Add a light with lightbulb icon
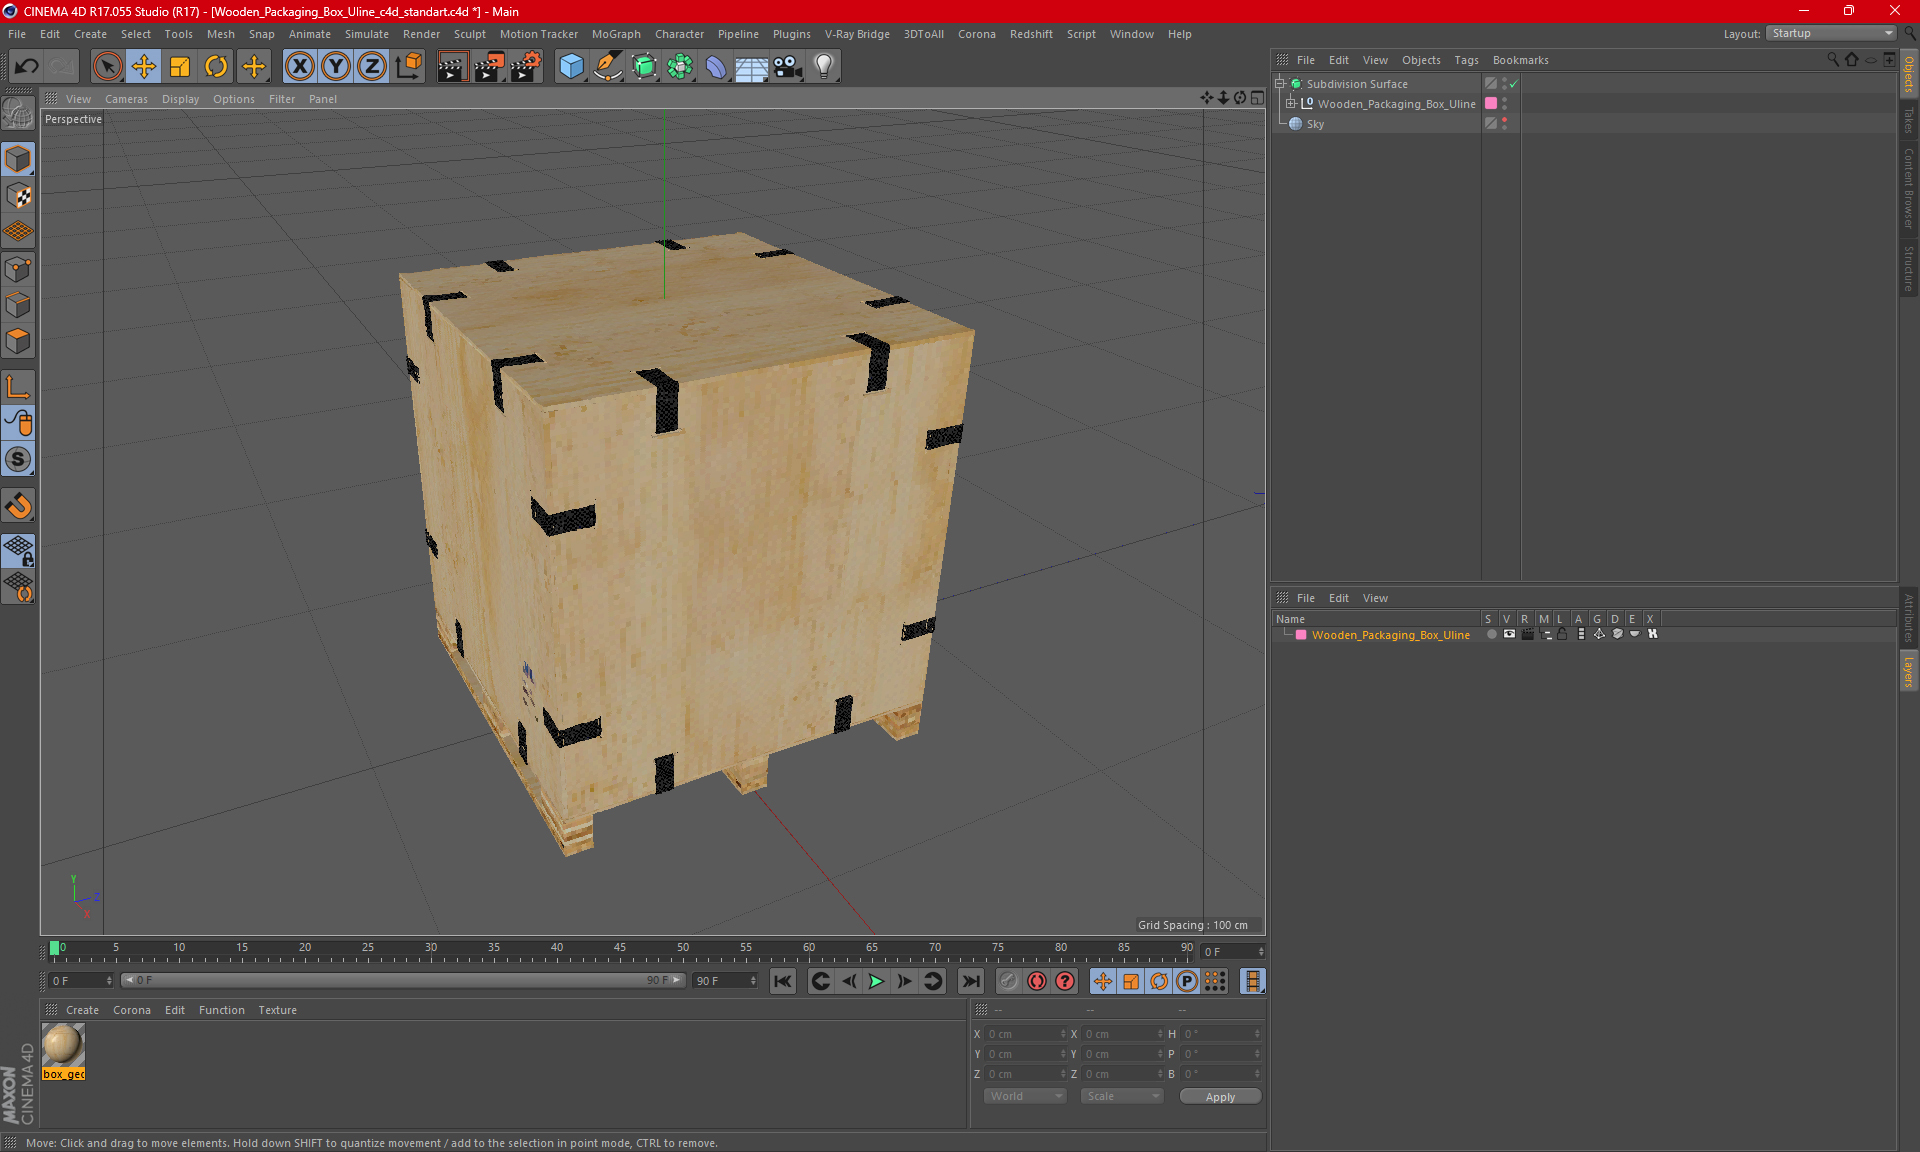 click(823, 67)
